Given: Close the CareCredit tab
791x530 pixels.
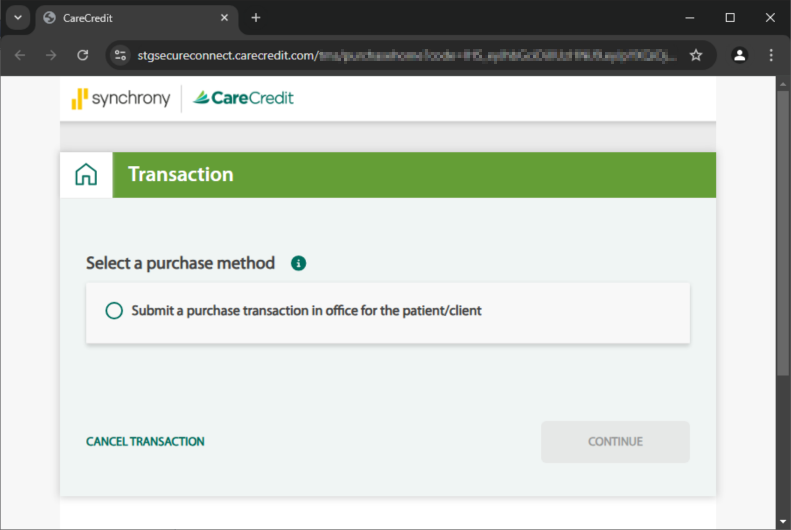Looking at the screenshot, I should click(x=224, y=18).
